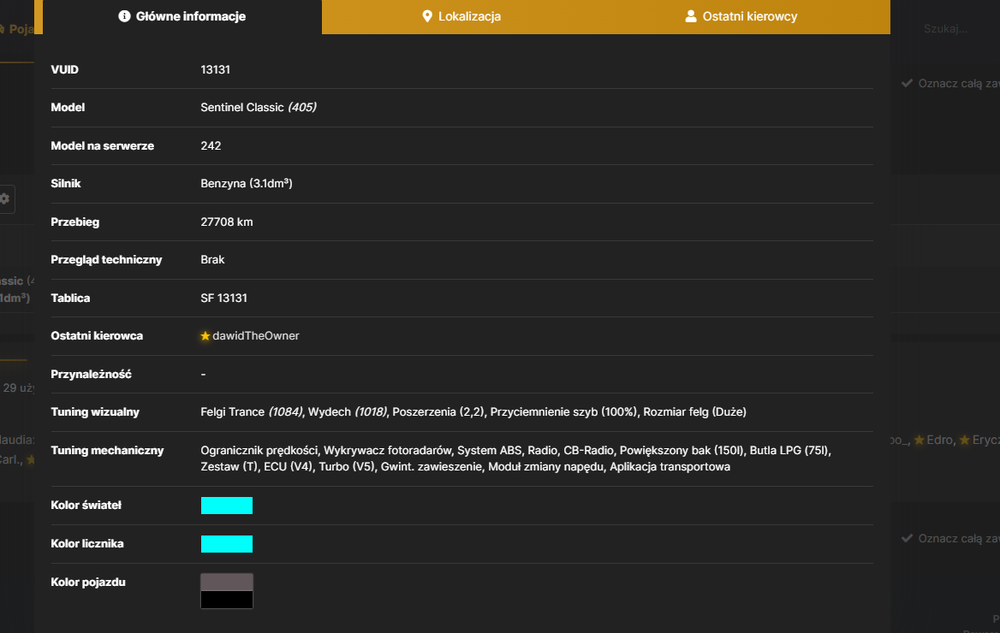
Task: Click the Butla LPG (75l) entry
Action: tap(789, 450)
